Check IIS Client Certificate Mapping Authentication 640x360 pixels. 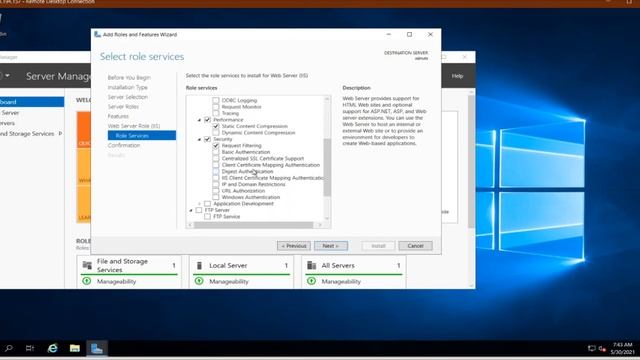coord(216,178)
